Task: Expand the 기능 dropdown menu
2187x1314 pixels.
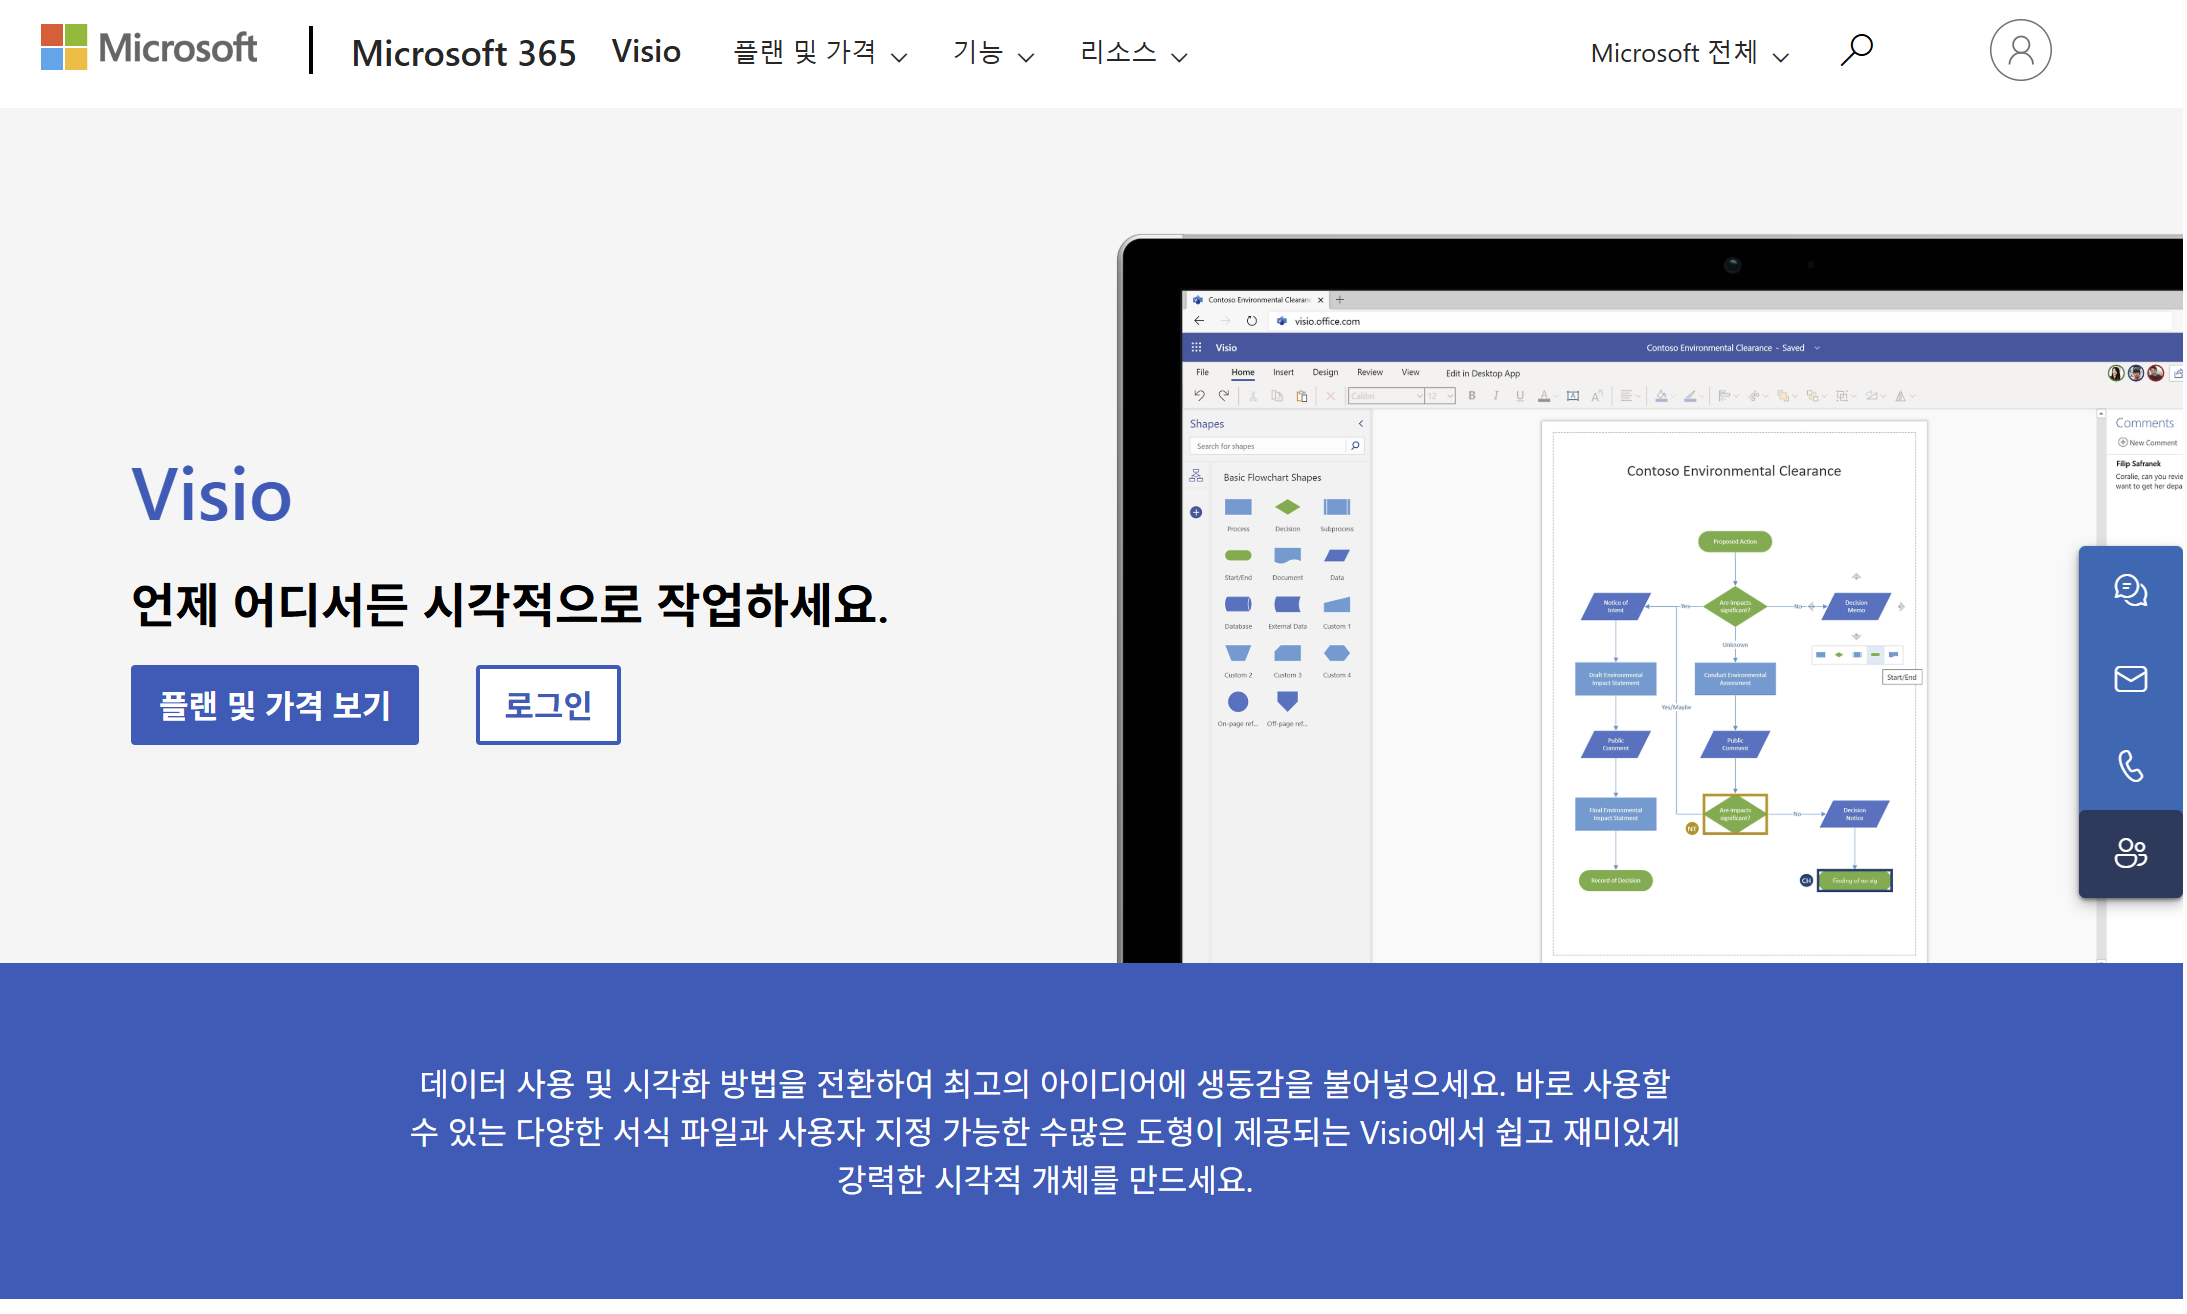Action: click(993, 52)
